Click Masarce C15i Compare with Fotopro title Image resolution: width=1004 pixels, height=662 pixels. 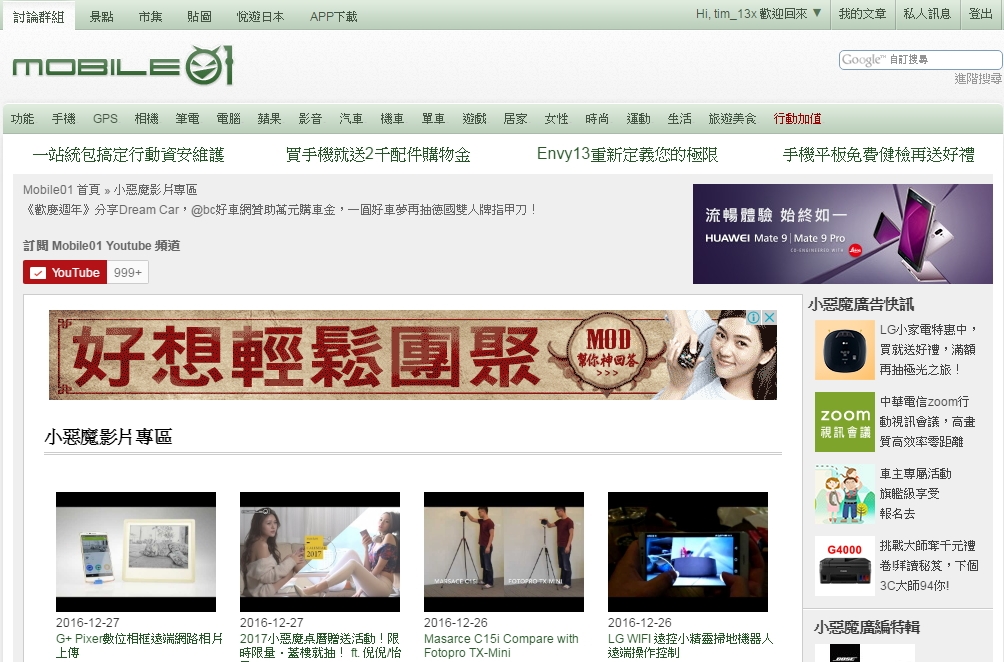click(x=501, y=645)
